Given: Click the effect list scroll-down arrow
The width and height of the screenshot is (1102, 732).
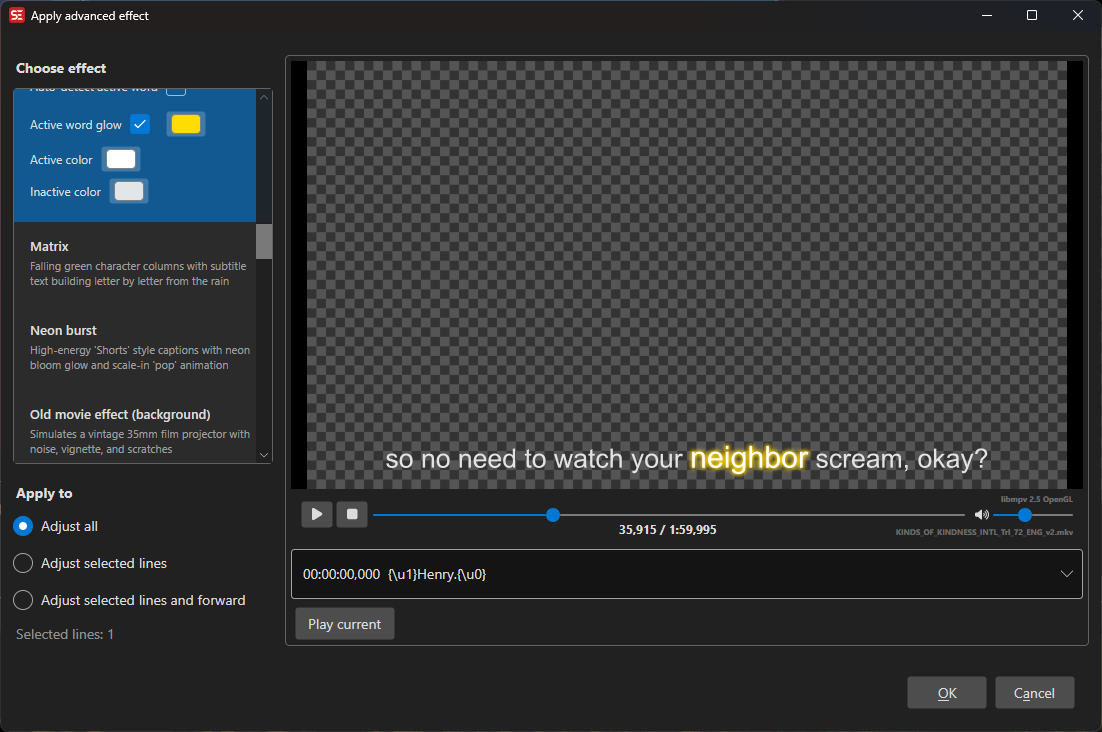Looking at the screenshot, I should point(264,454).
